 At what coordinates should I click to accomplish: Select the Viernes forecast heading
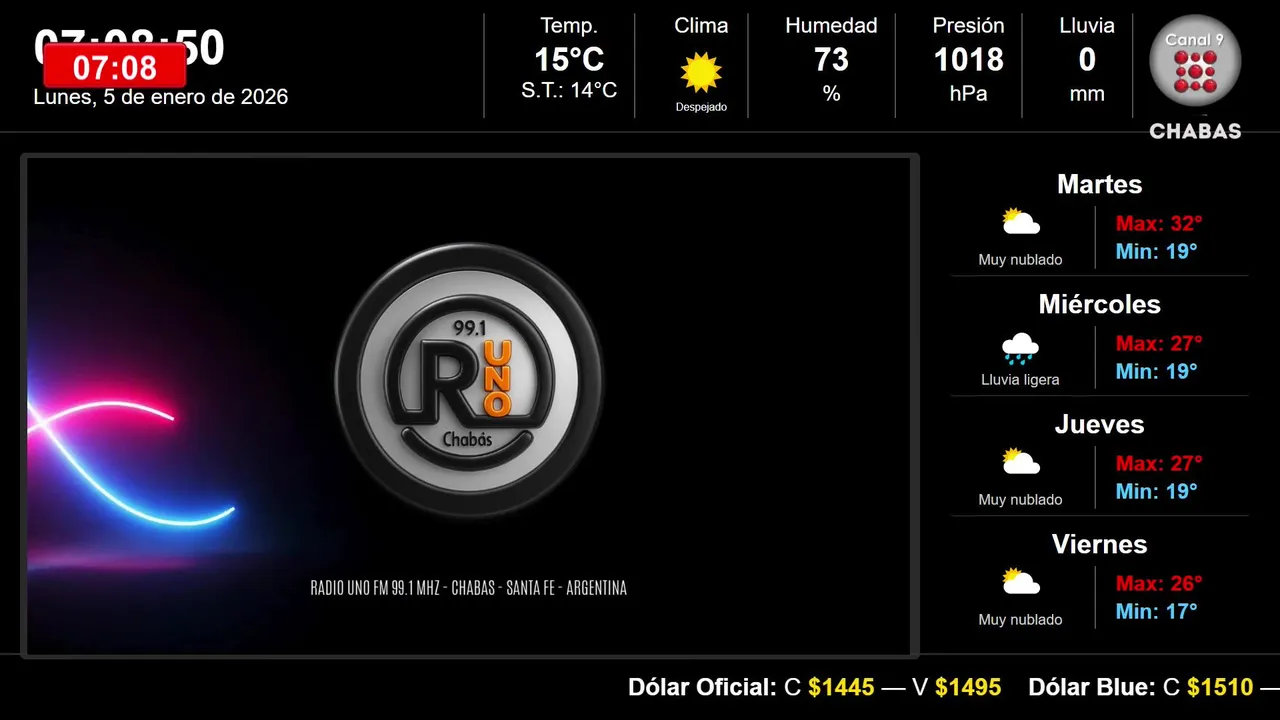click(x=1099, y=544)
